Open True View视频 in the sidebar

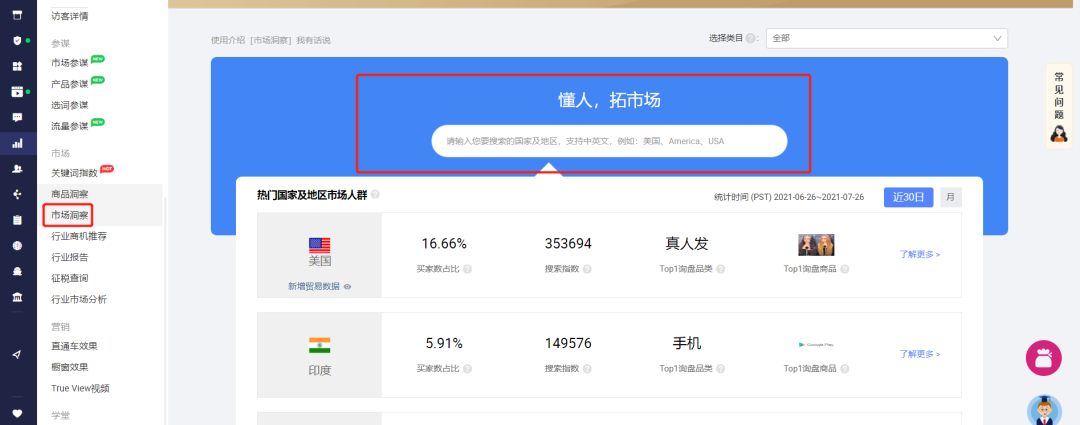tap(80, 388)
